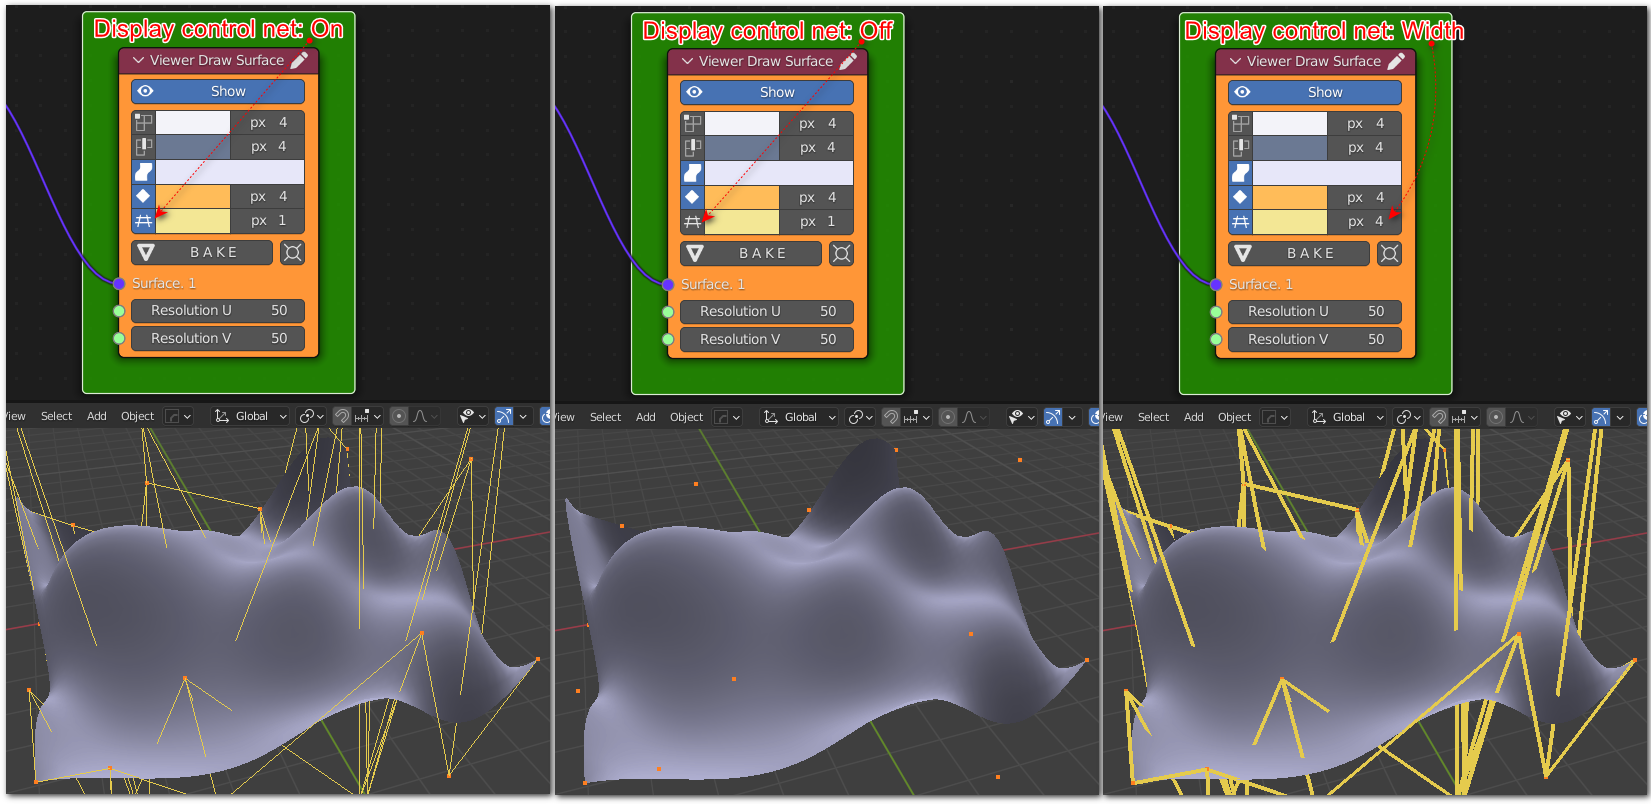Screen dimensions: 1651x804
Task: Open Global orientation dropdown in right viewport
Action: click(x=1347, y=417)
